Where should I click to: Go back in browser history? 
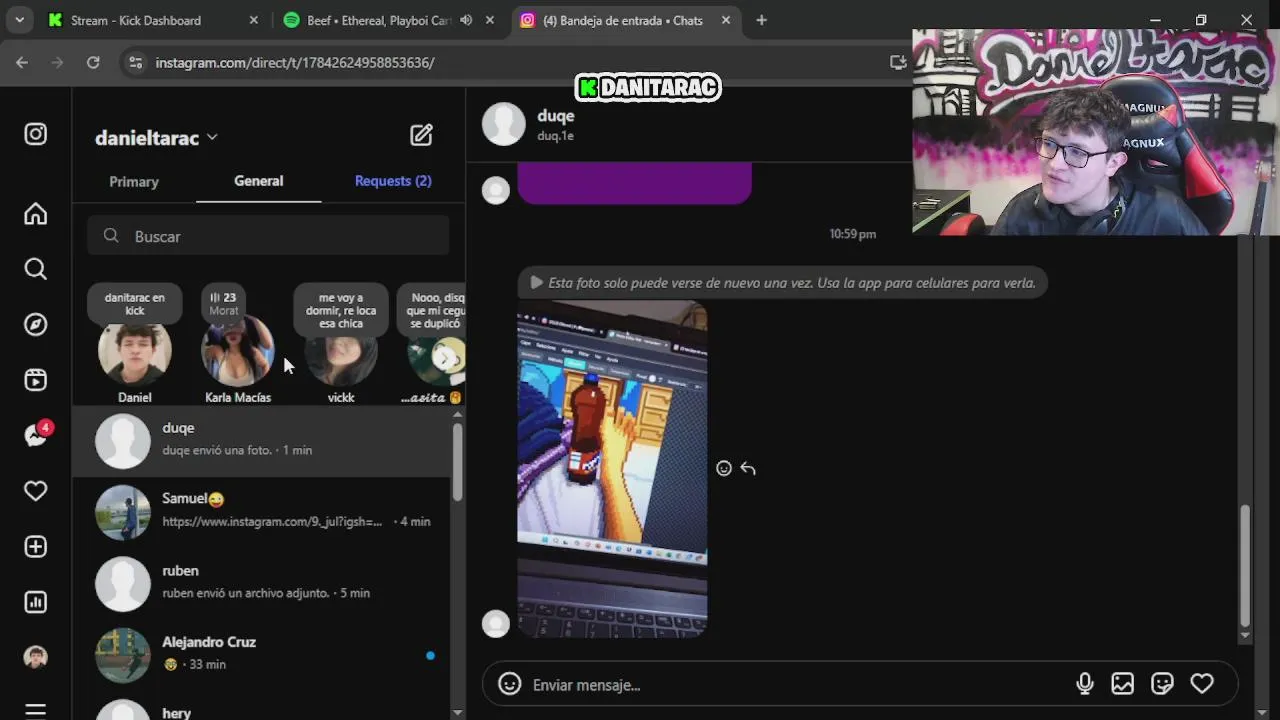tap(22, 62)
